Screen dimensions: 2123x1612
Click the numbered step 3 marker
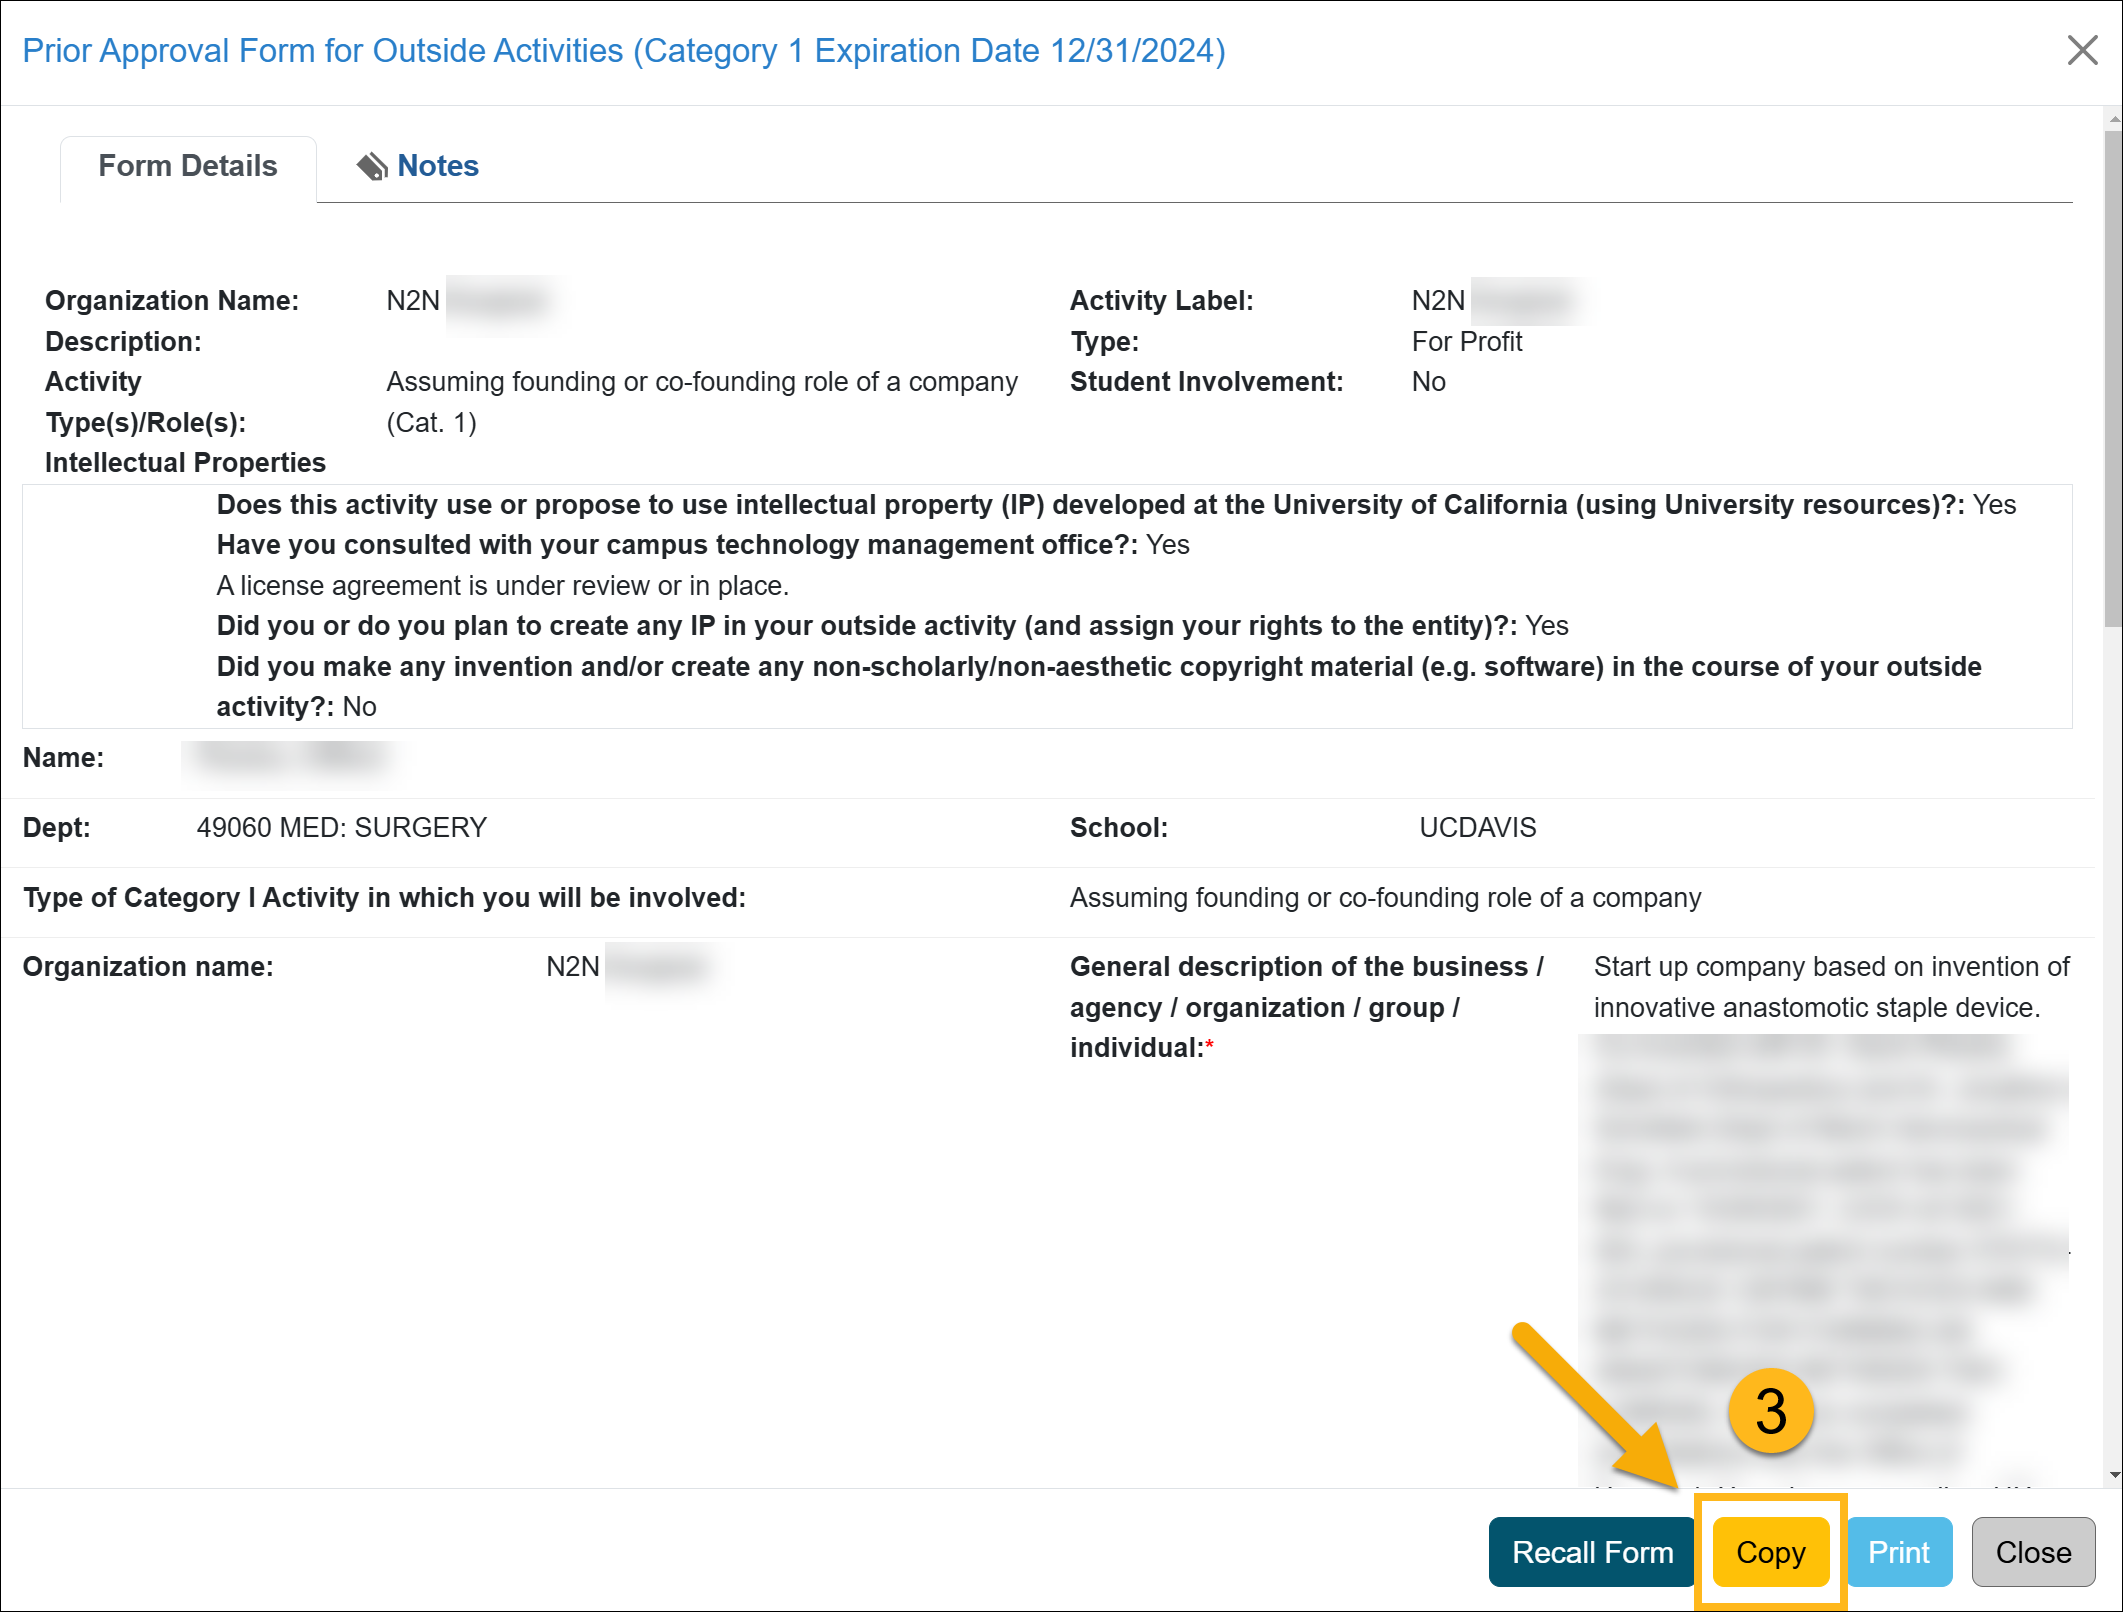pyautogui.click(x=1771, y=1412)
